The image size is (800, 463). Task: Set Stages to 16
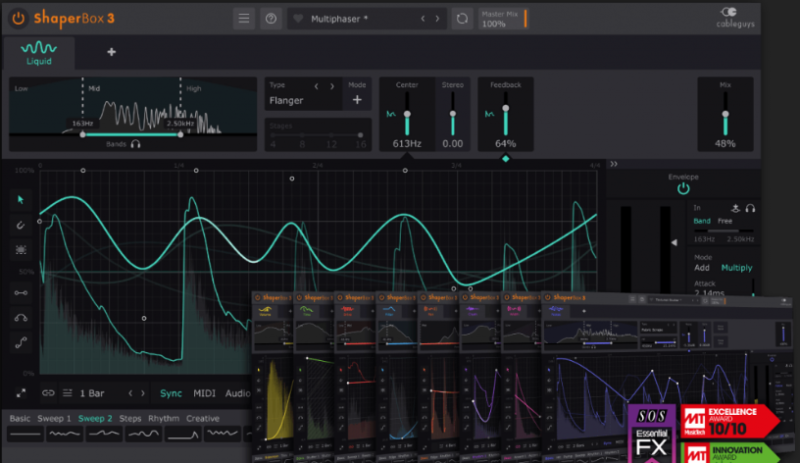coord(361,135)
